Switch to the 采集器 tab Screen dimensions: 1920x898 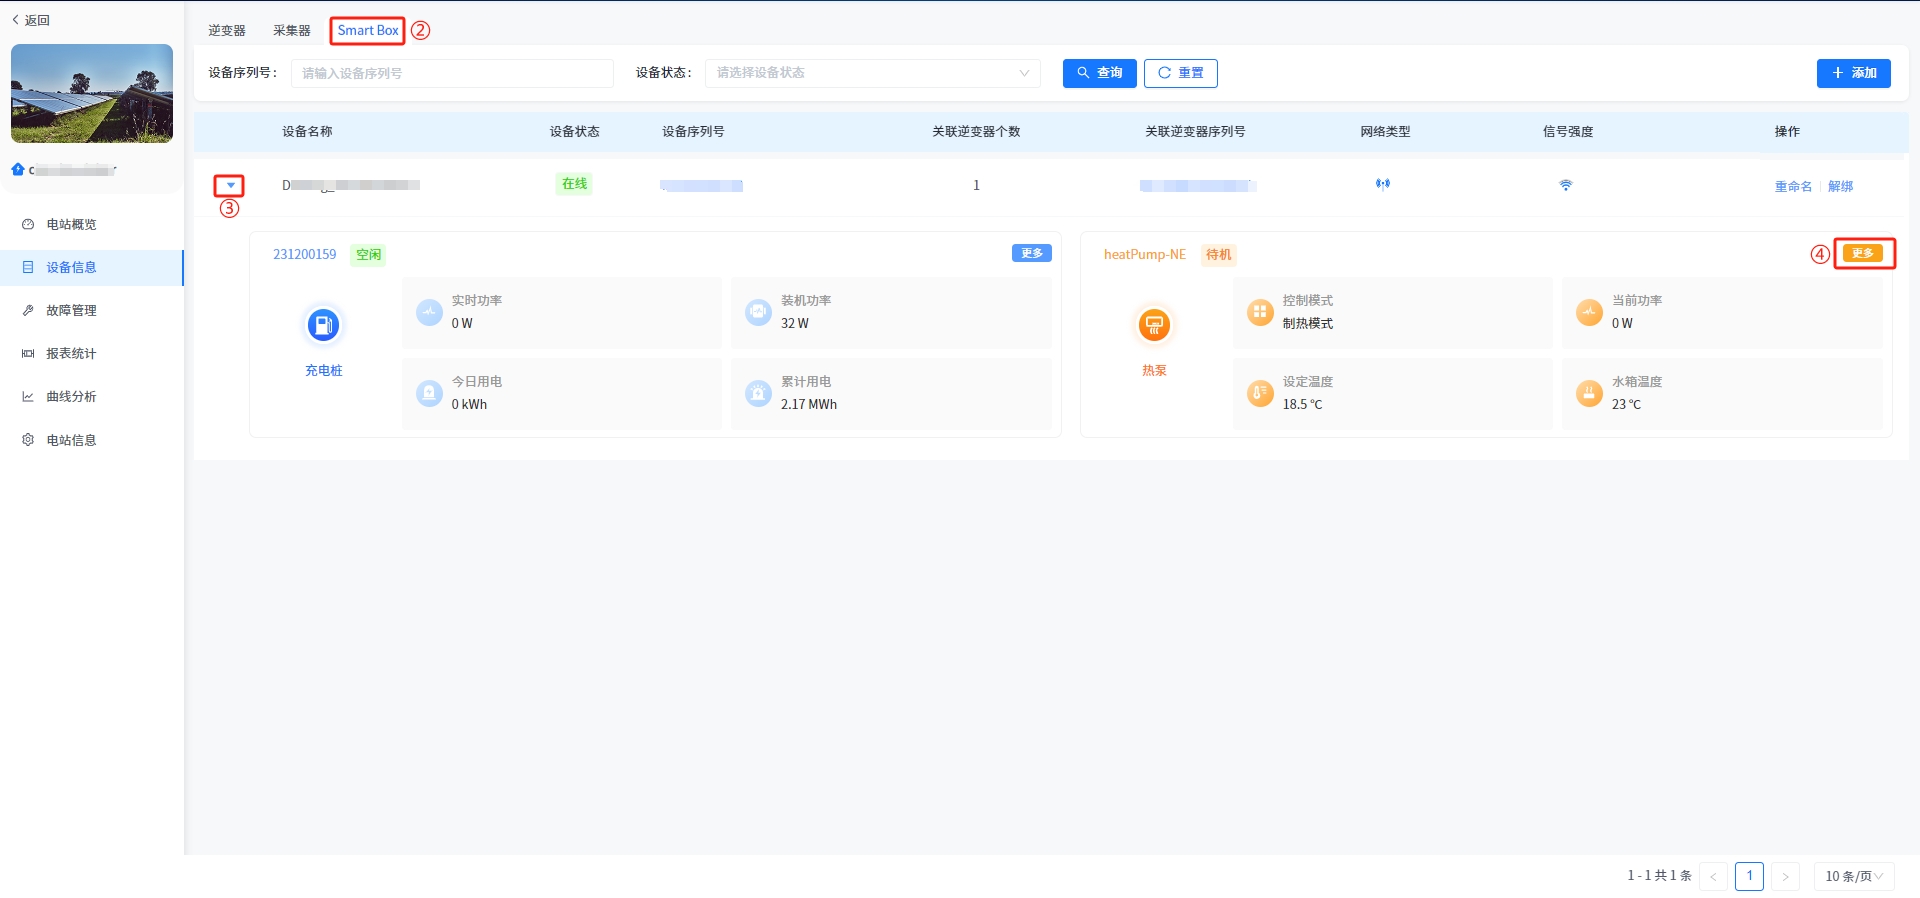click(x=292, y=31)
